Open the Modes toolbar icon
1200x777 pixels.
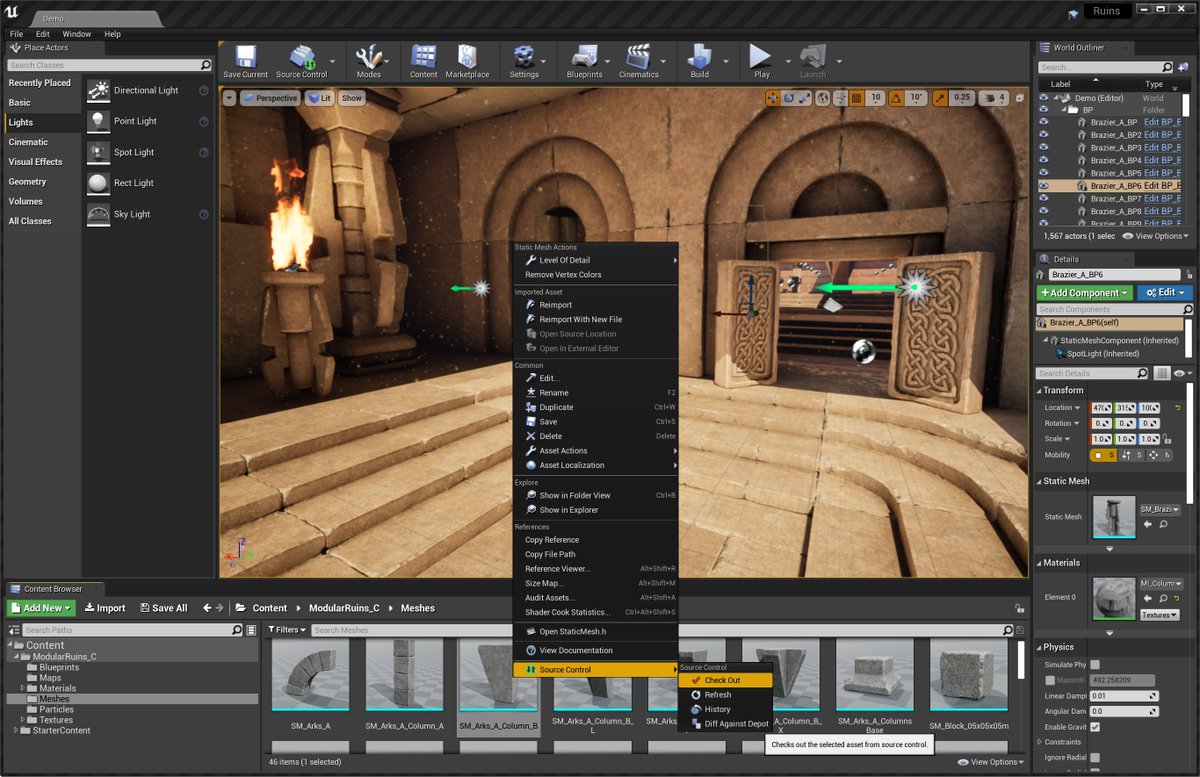[368, 61]
